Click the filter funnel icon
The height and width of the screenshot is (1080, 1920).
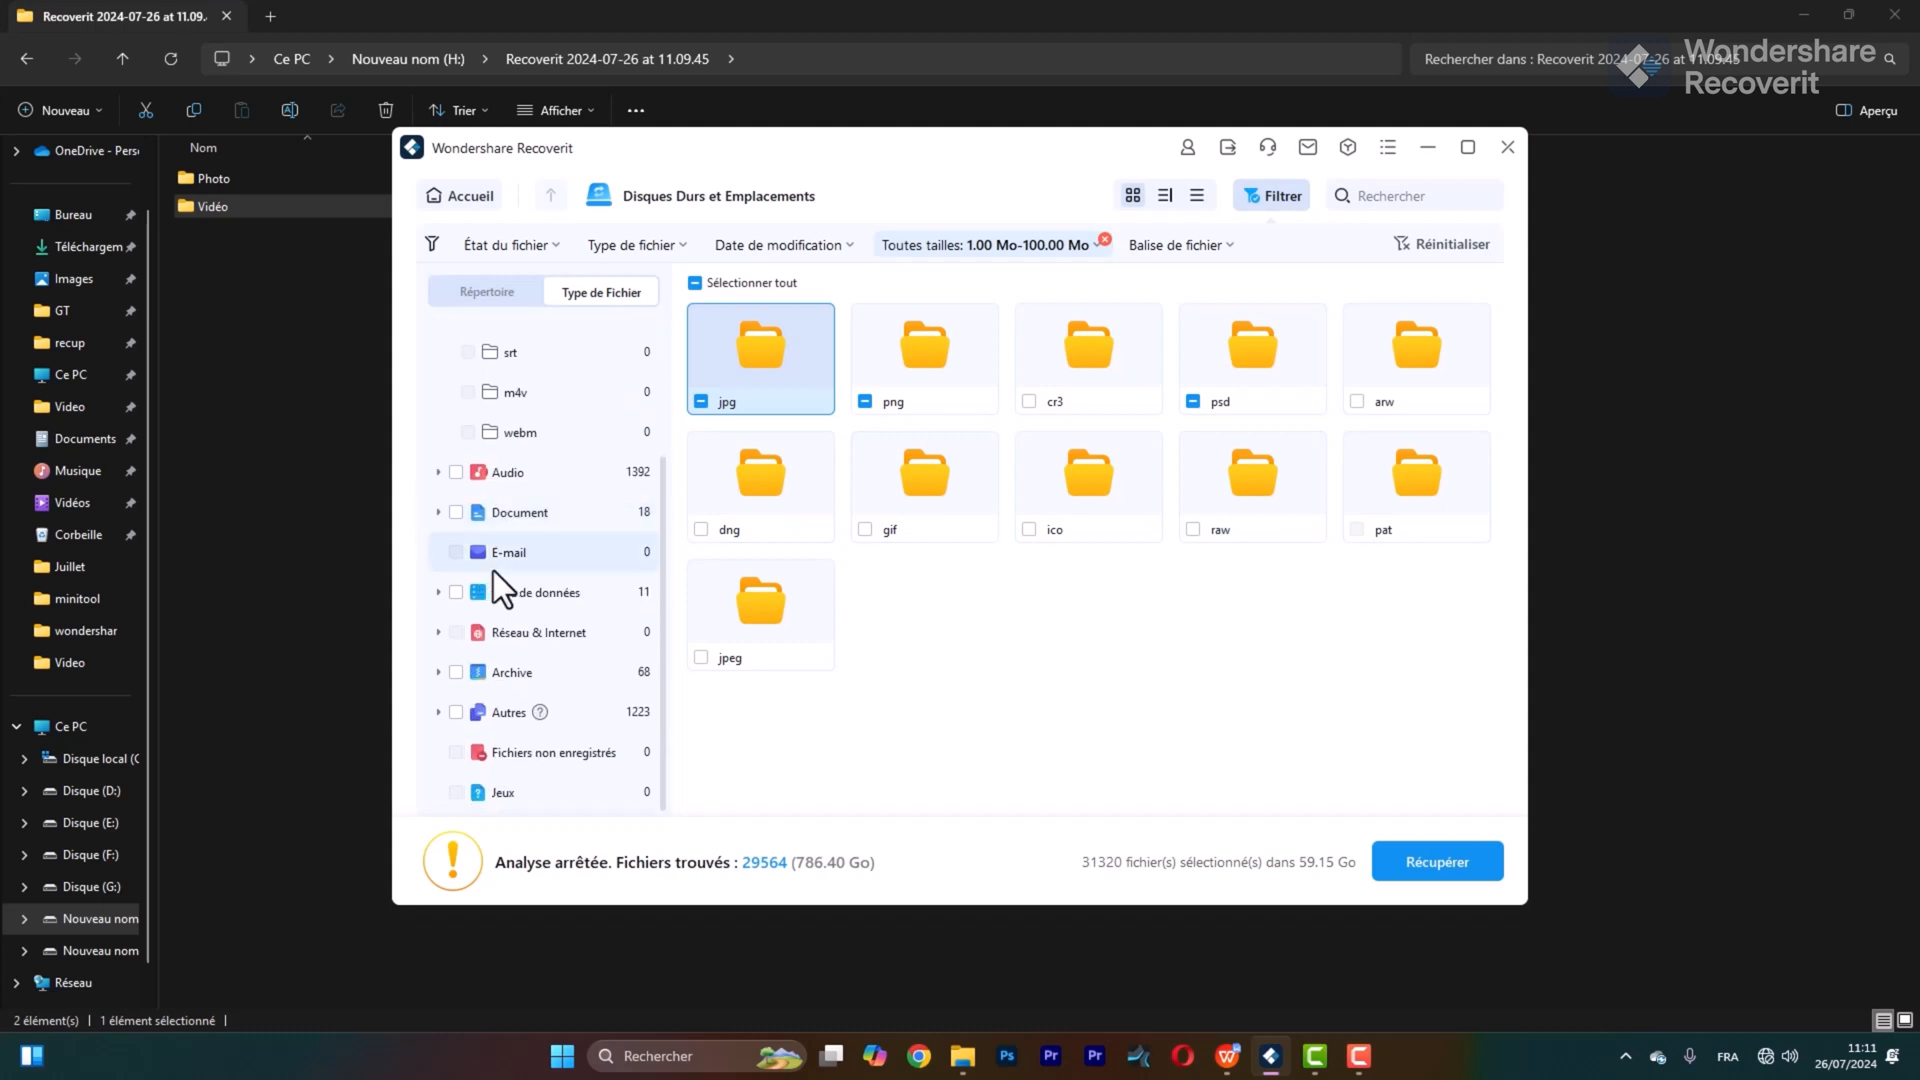432,244
